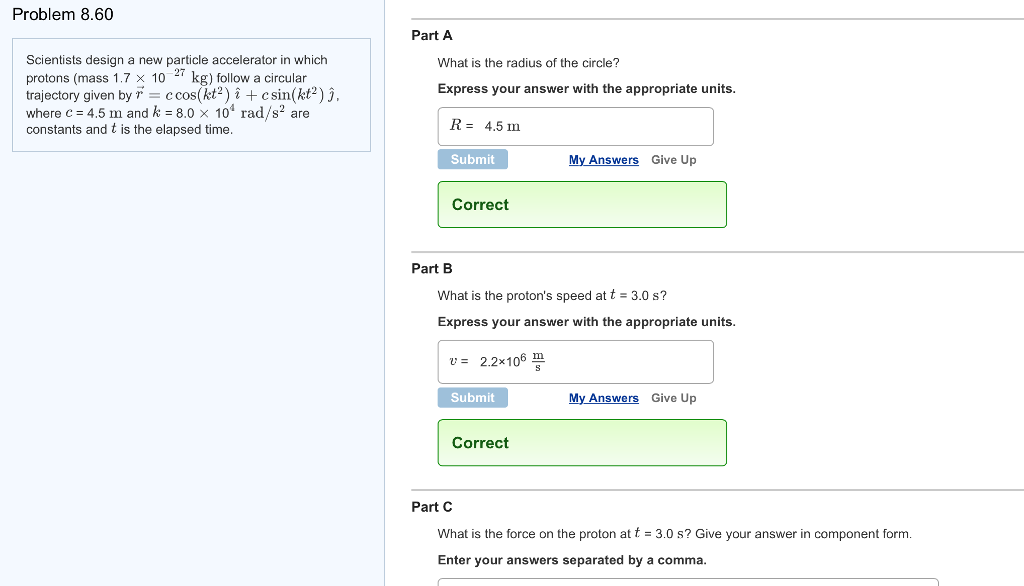The width and height of the screenshot is (1024, 586).
Task: Click the proton accelerator problem statement box
Action: click(x=191, y=95)
